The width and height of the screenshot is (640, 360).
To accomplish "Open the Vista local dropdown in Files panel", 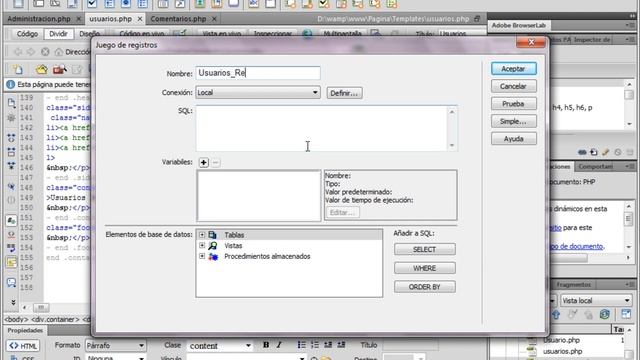I will [596, 300].
